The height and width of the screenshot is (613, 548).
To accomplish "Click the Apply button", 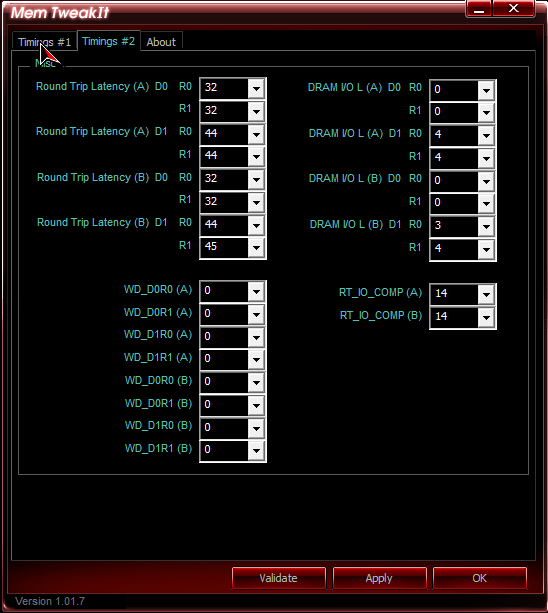I will pos(379,578).
